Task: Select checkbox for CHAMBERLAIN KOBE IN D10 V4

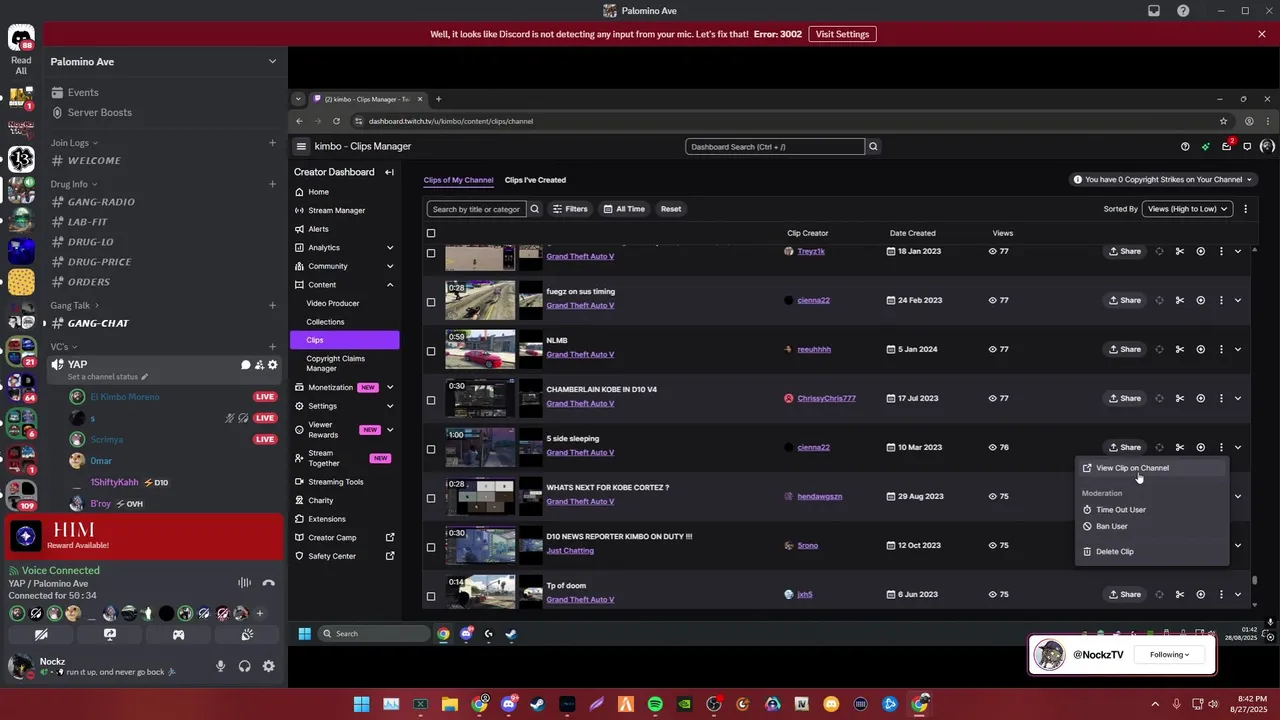Action: [431, 400]
